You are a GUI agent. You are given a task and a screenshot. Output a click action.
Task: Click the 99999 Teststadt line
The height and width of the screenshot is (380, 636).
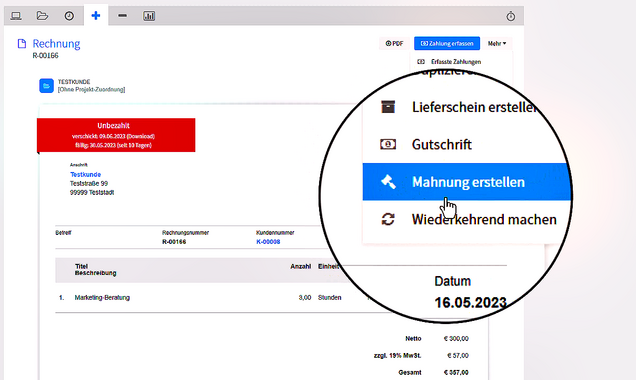click(92, 192)
